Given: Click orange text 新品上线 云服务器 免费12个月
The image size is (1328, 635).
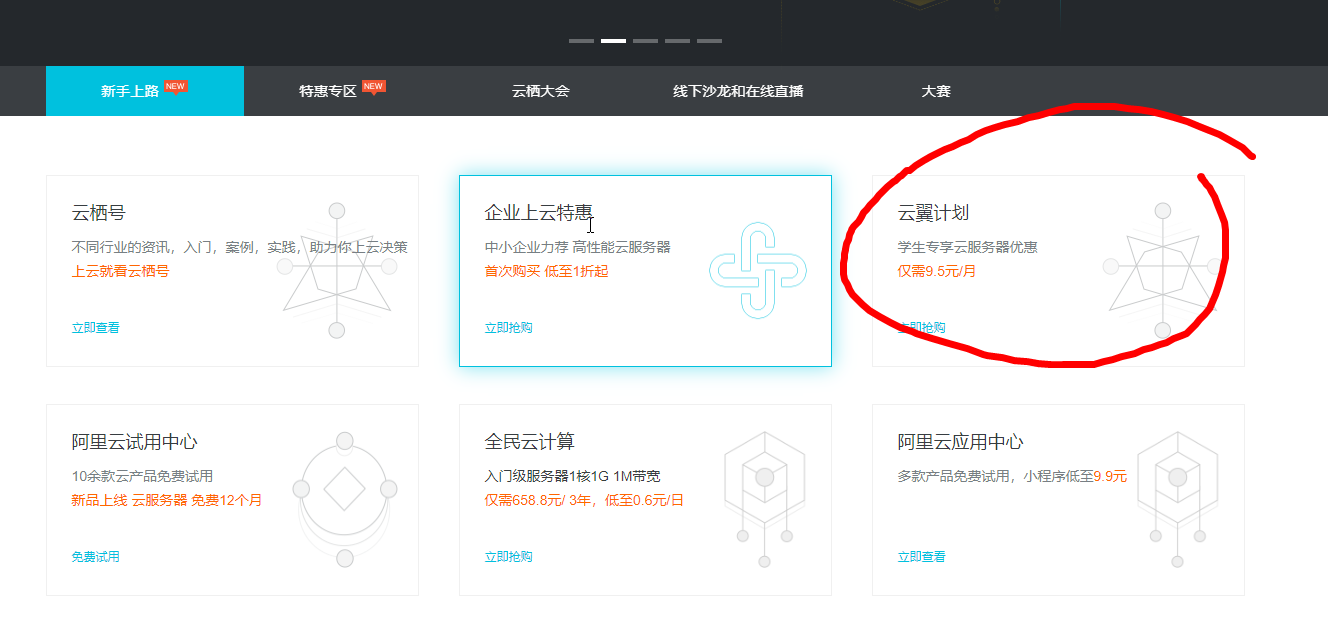Looking at the screenshot, I should 167,500.
